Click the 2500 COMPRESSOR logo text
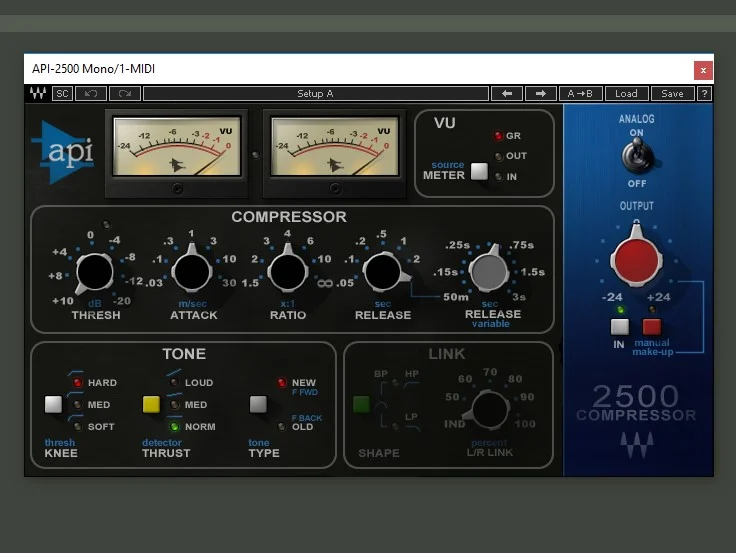Viewport: 736px width, 553px height. (636, 403)
